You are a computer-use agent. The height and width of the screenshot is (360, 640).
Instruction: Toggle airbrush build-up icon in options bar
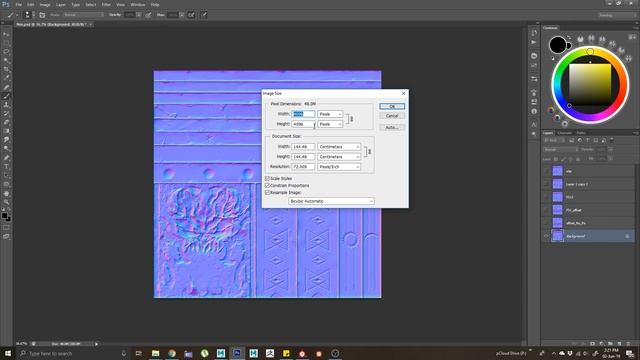pos(191,15)
